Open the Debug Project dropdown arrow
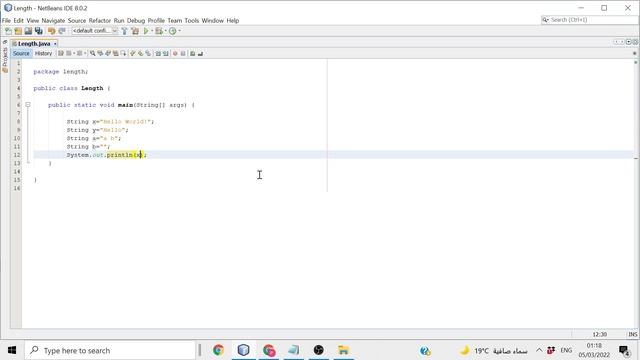The height and width of the screenshot is (360, 640). [x=165, y=31]
